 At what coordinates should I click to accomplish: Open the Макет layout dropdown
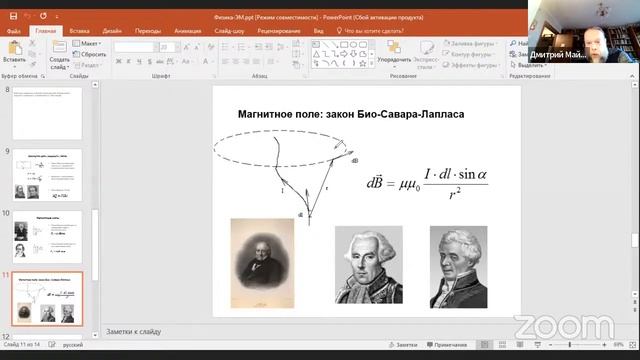[x=87, y=43]
